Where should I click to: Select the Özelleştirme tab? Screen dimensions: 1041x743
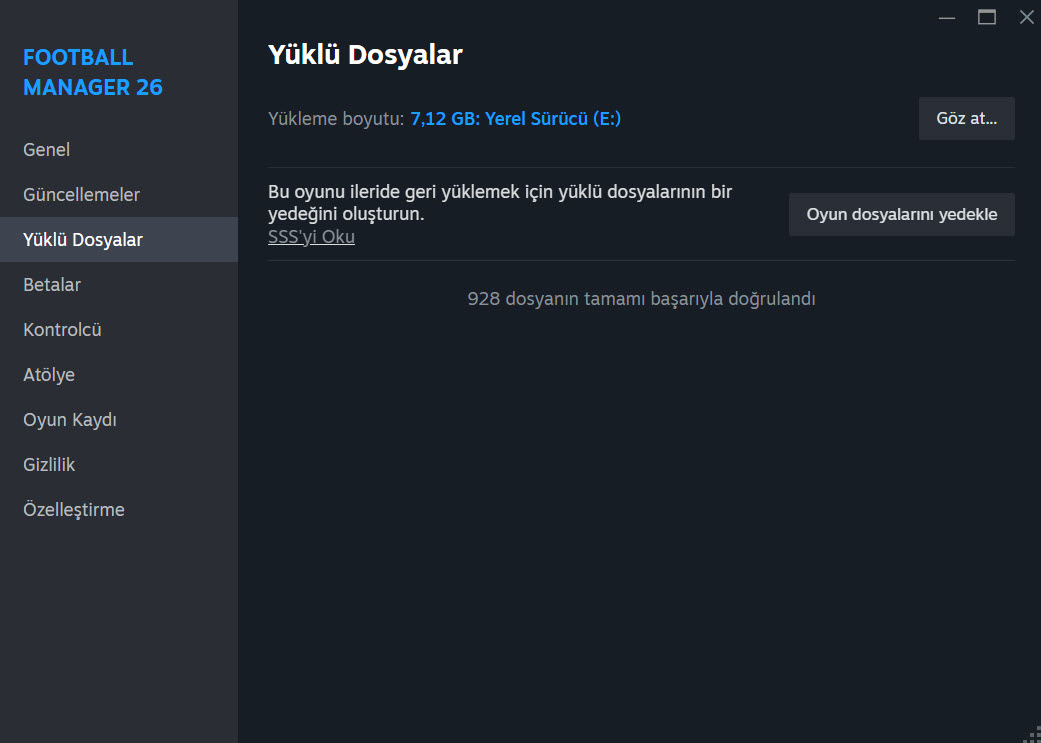pos(74,510)
